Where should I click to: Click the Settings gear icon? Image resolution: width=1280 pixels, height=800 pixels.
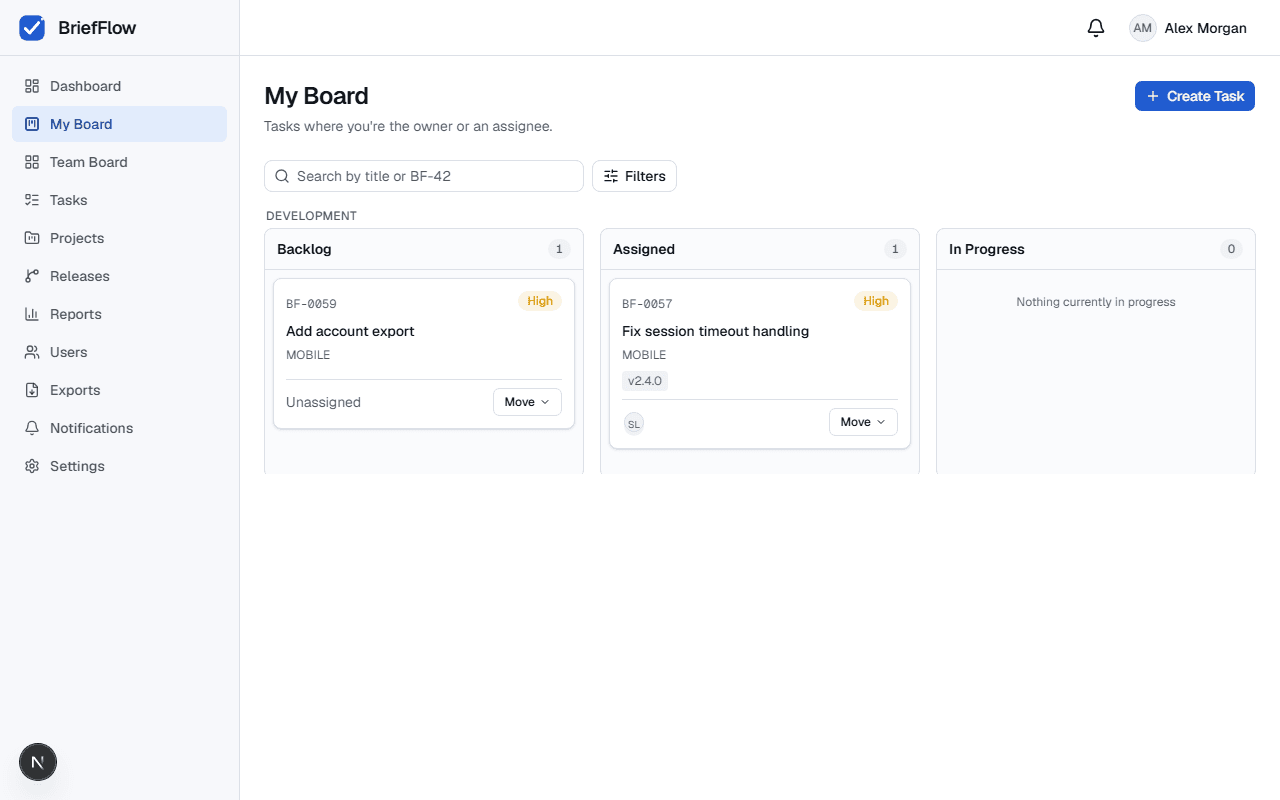tap(32, 466)
